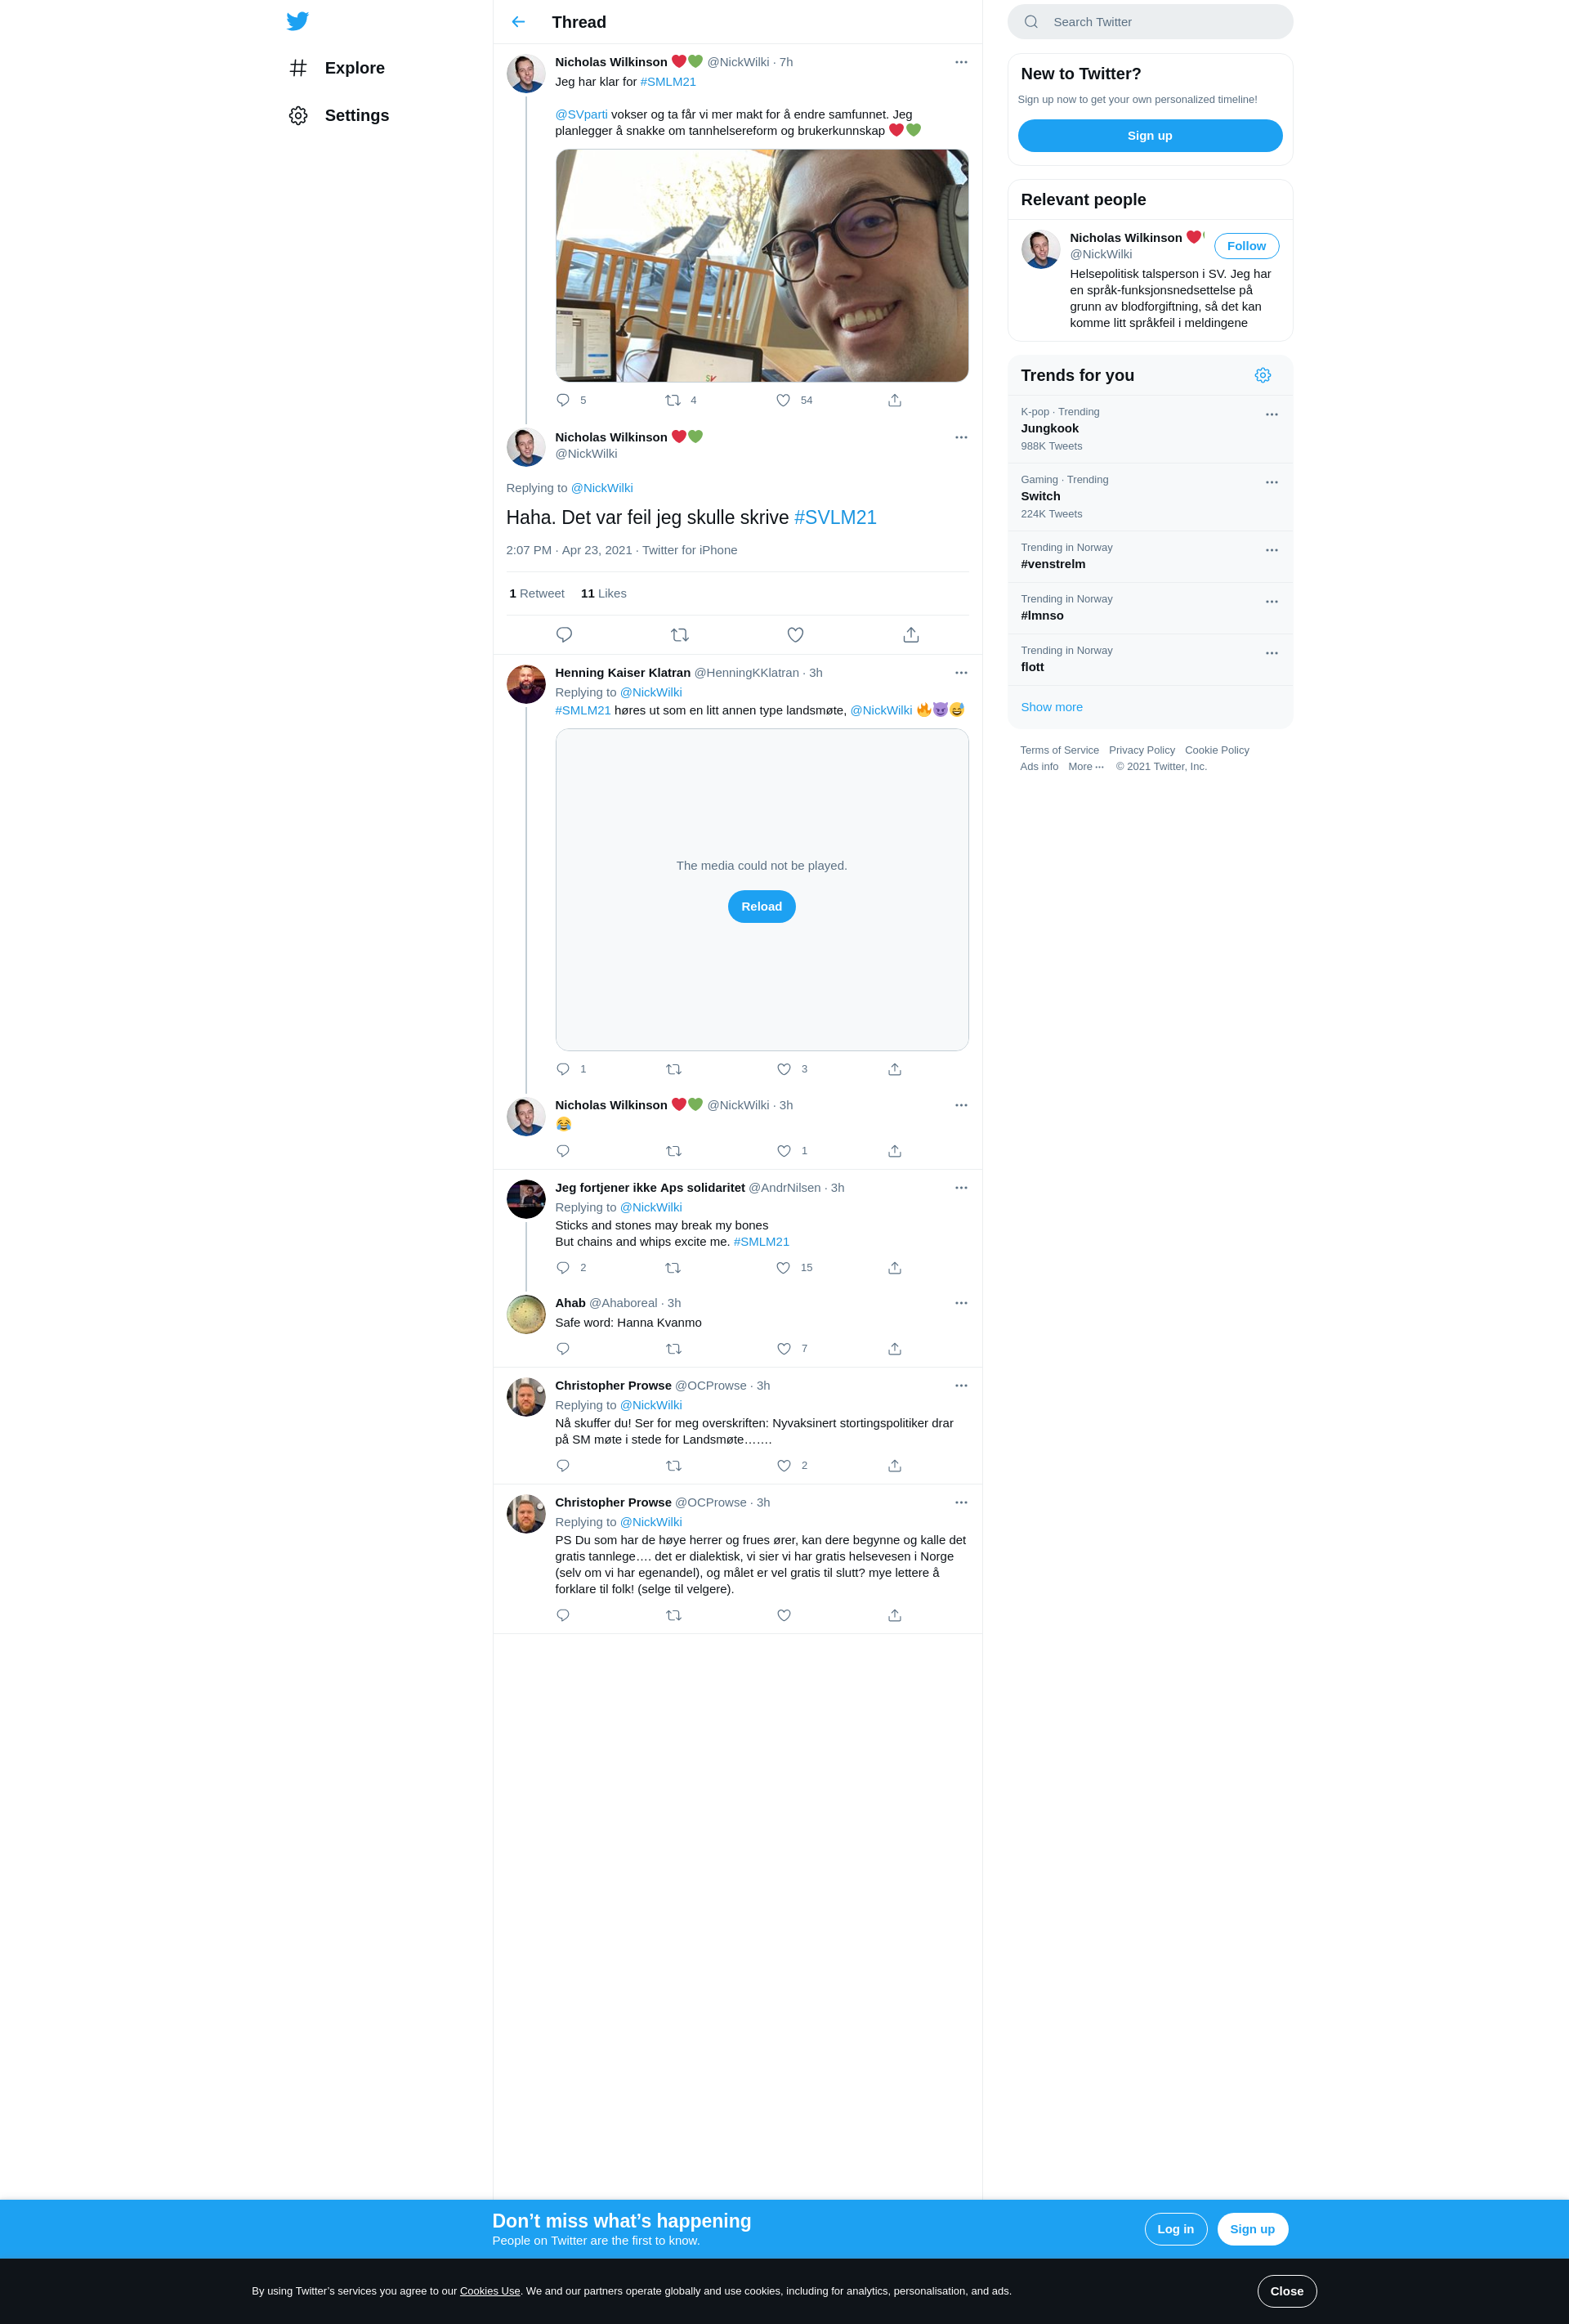The height and width of the screenshot is (2324, 1569).
Task: Reply to Henning Kaiser Klatran's tweet
Action: (563, 1069)
